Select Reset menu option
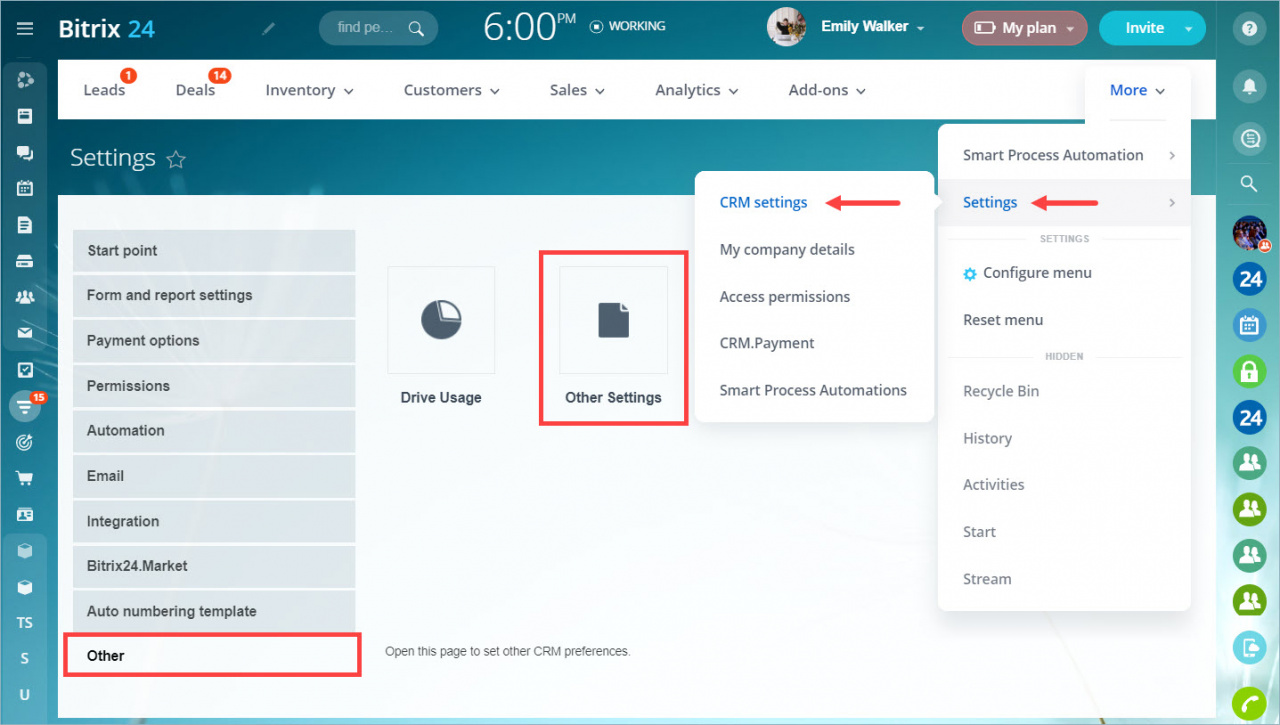 1003,320
